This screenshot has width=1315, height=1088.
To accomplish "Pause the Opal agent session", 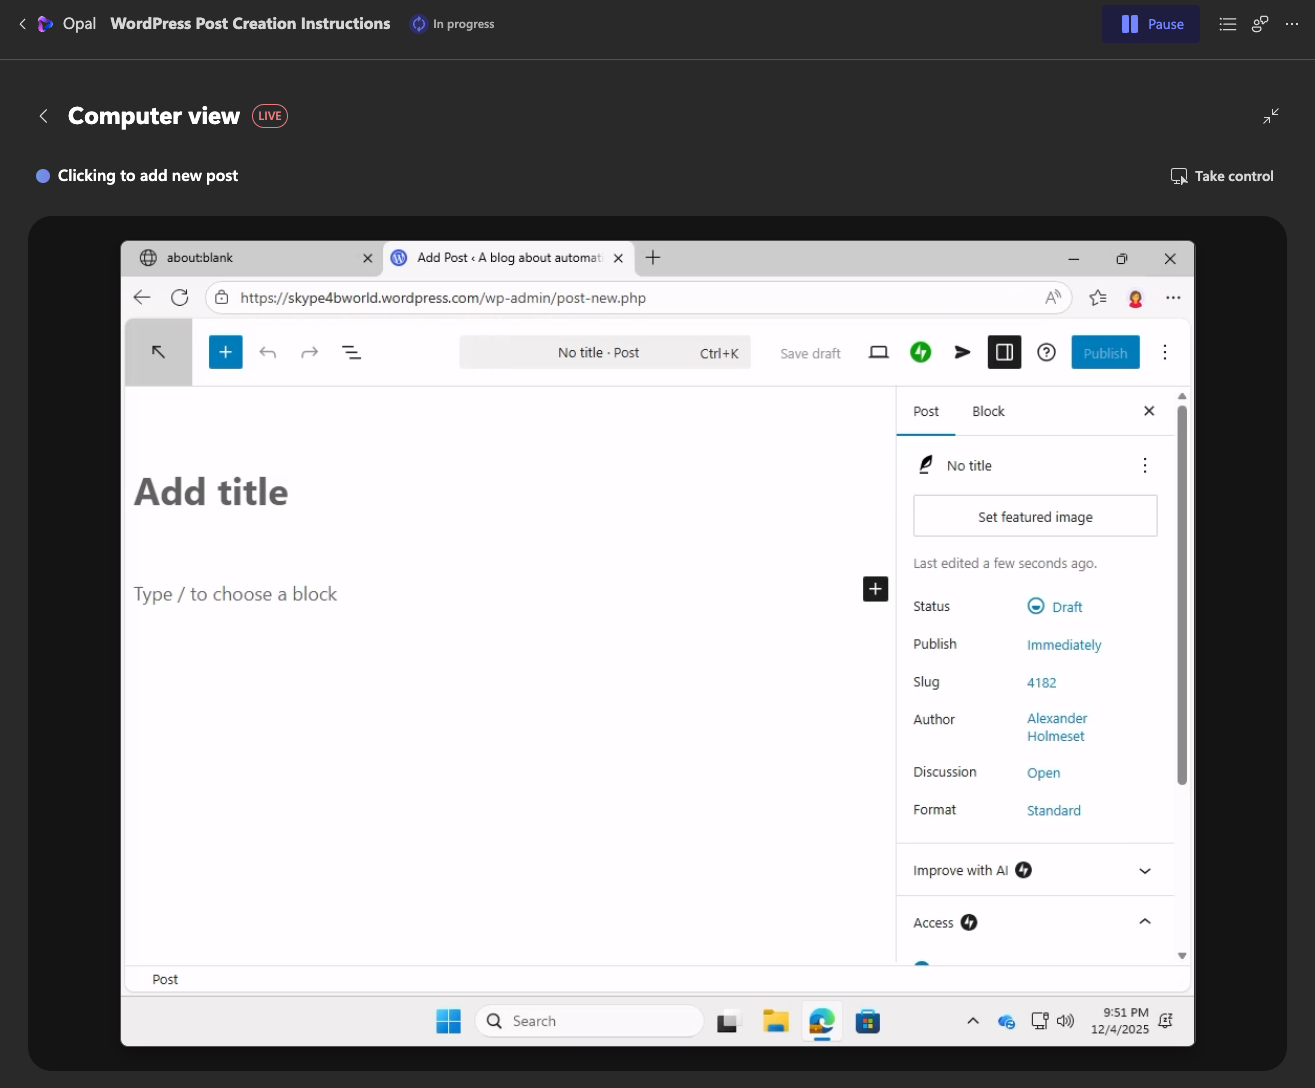I will click(x=1151, y=24).
